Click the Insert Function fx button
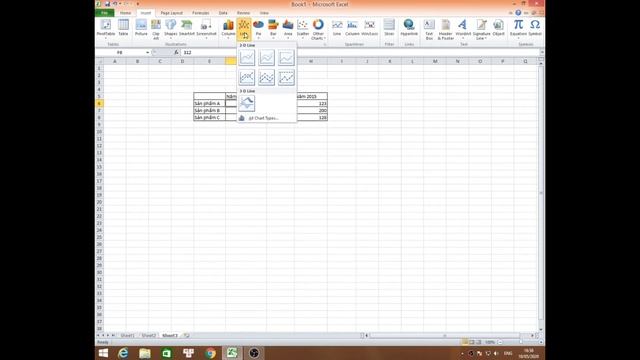This screenshot has height=360, width=640. pyautogui.click(x=176, y=53)
